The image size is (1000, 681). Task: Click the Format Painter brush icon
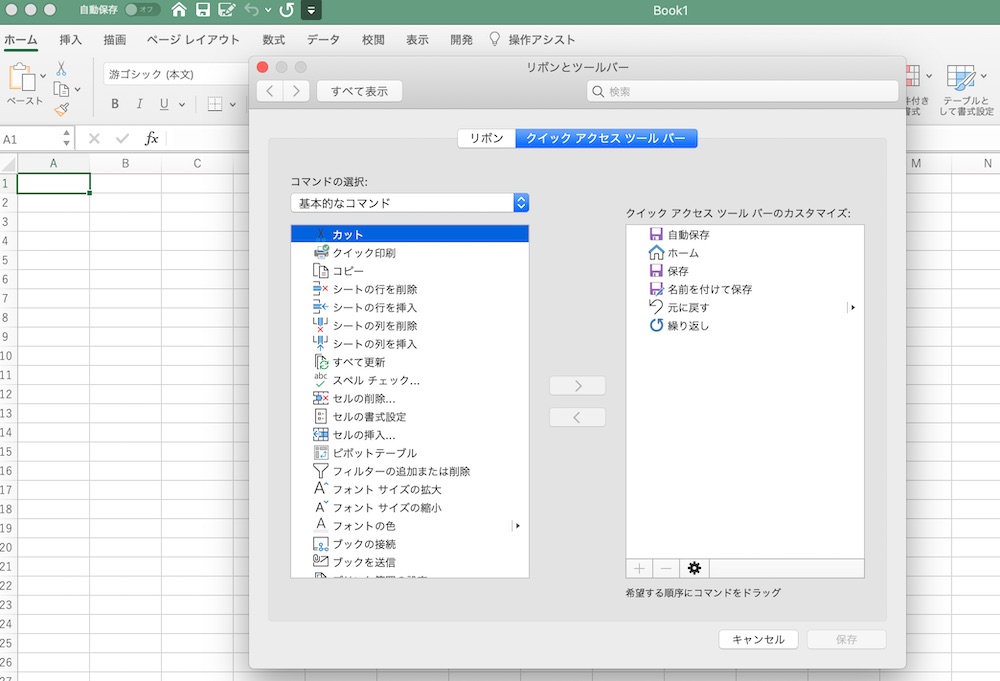tap(62, 110)
